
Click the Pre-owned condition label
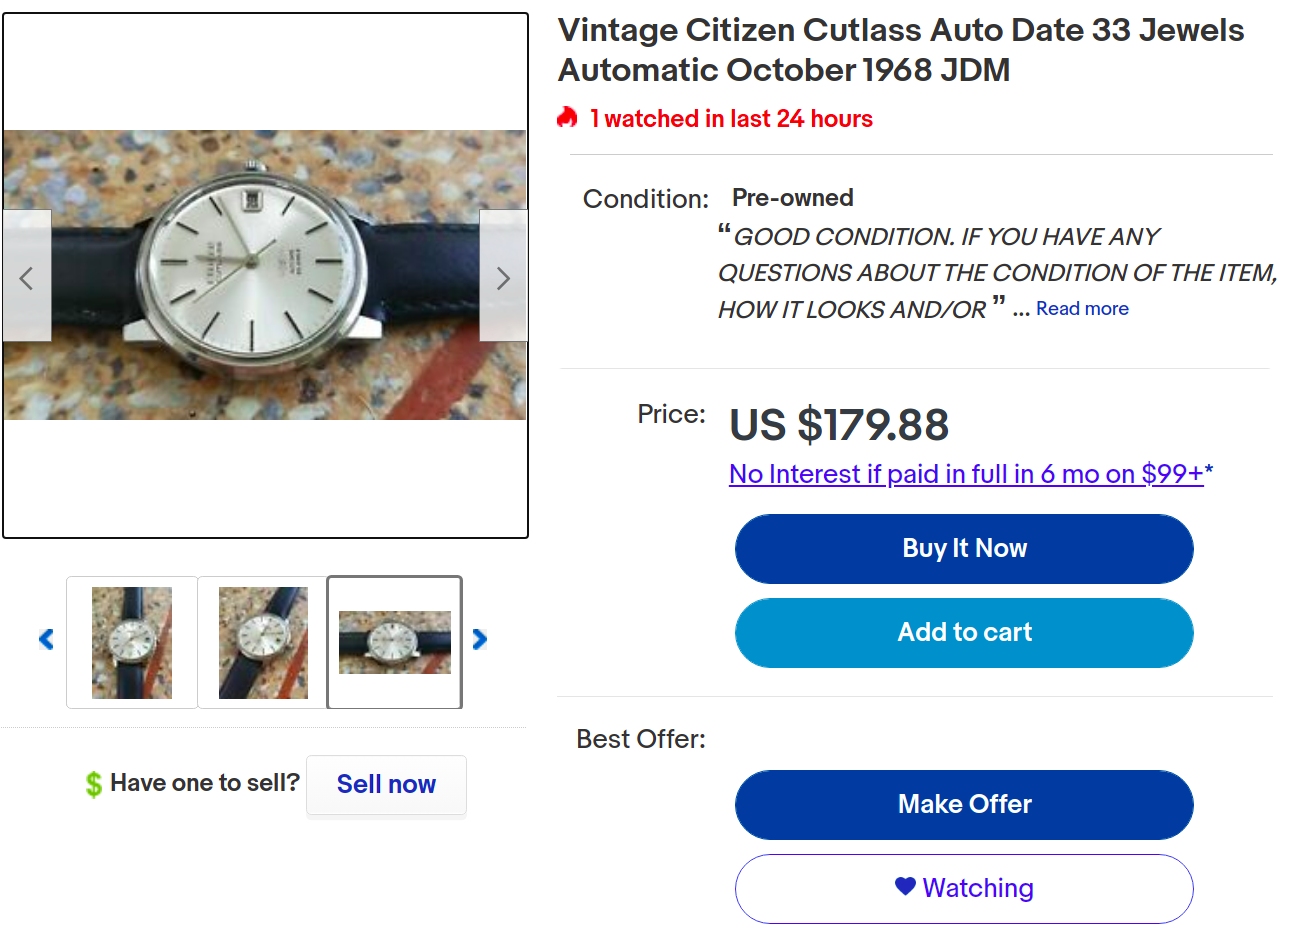coord(793,198)
